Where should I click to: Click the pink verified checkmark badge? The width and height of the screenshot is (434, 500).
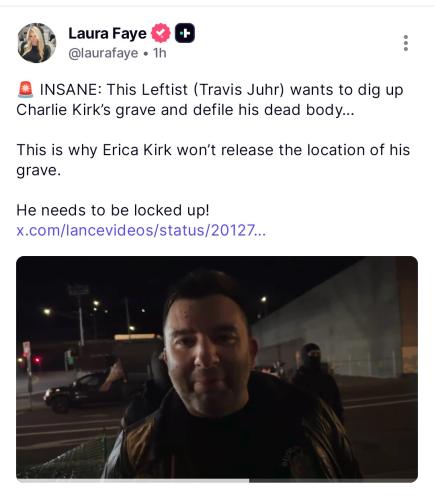[x=161, y=33]
